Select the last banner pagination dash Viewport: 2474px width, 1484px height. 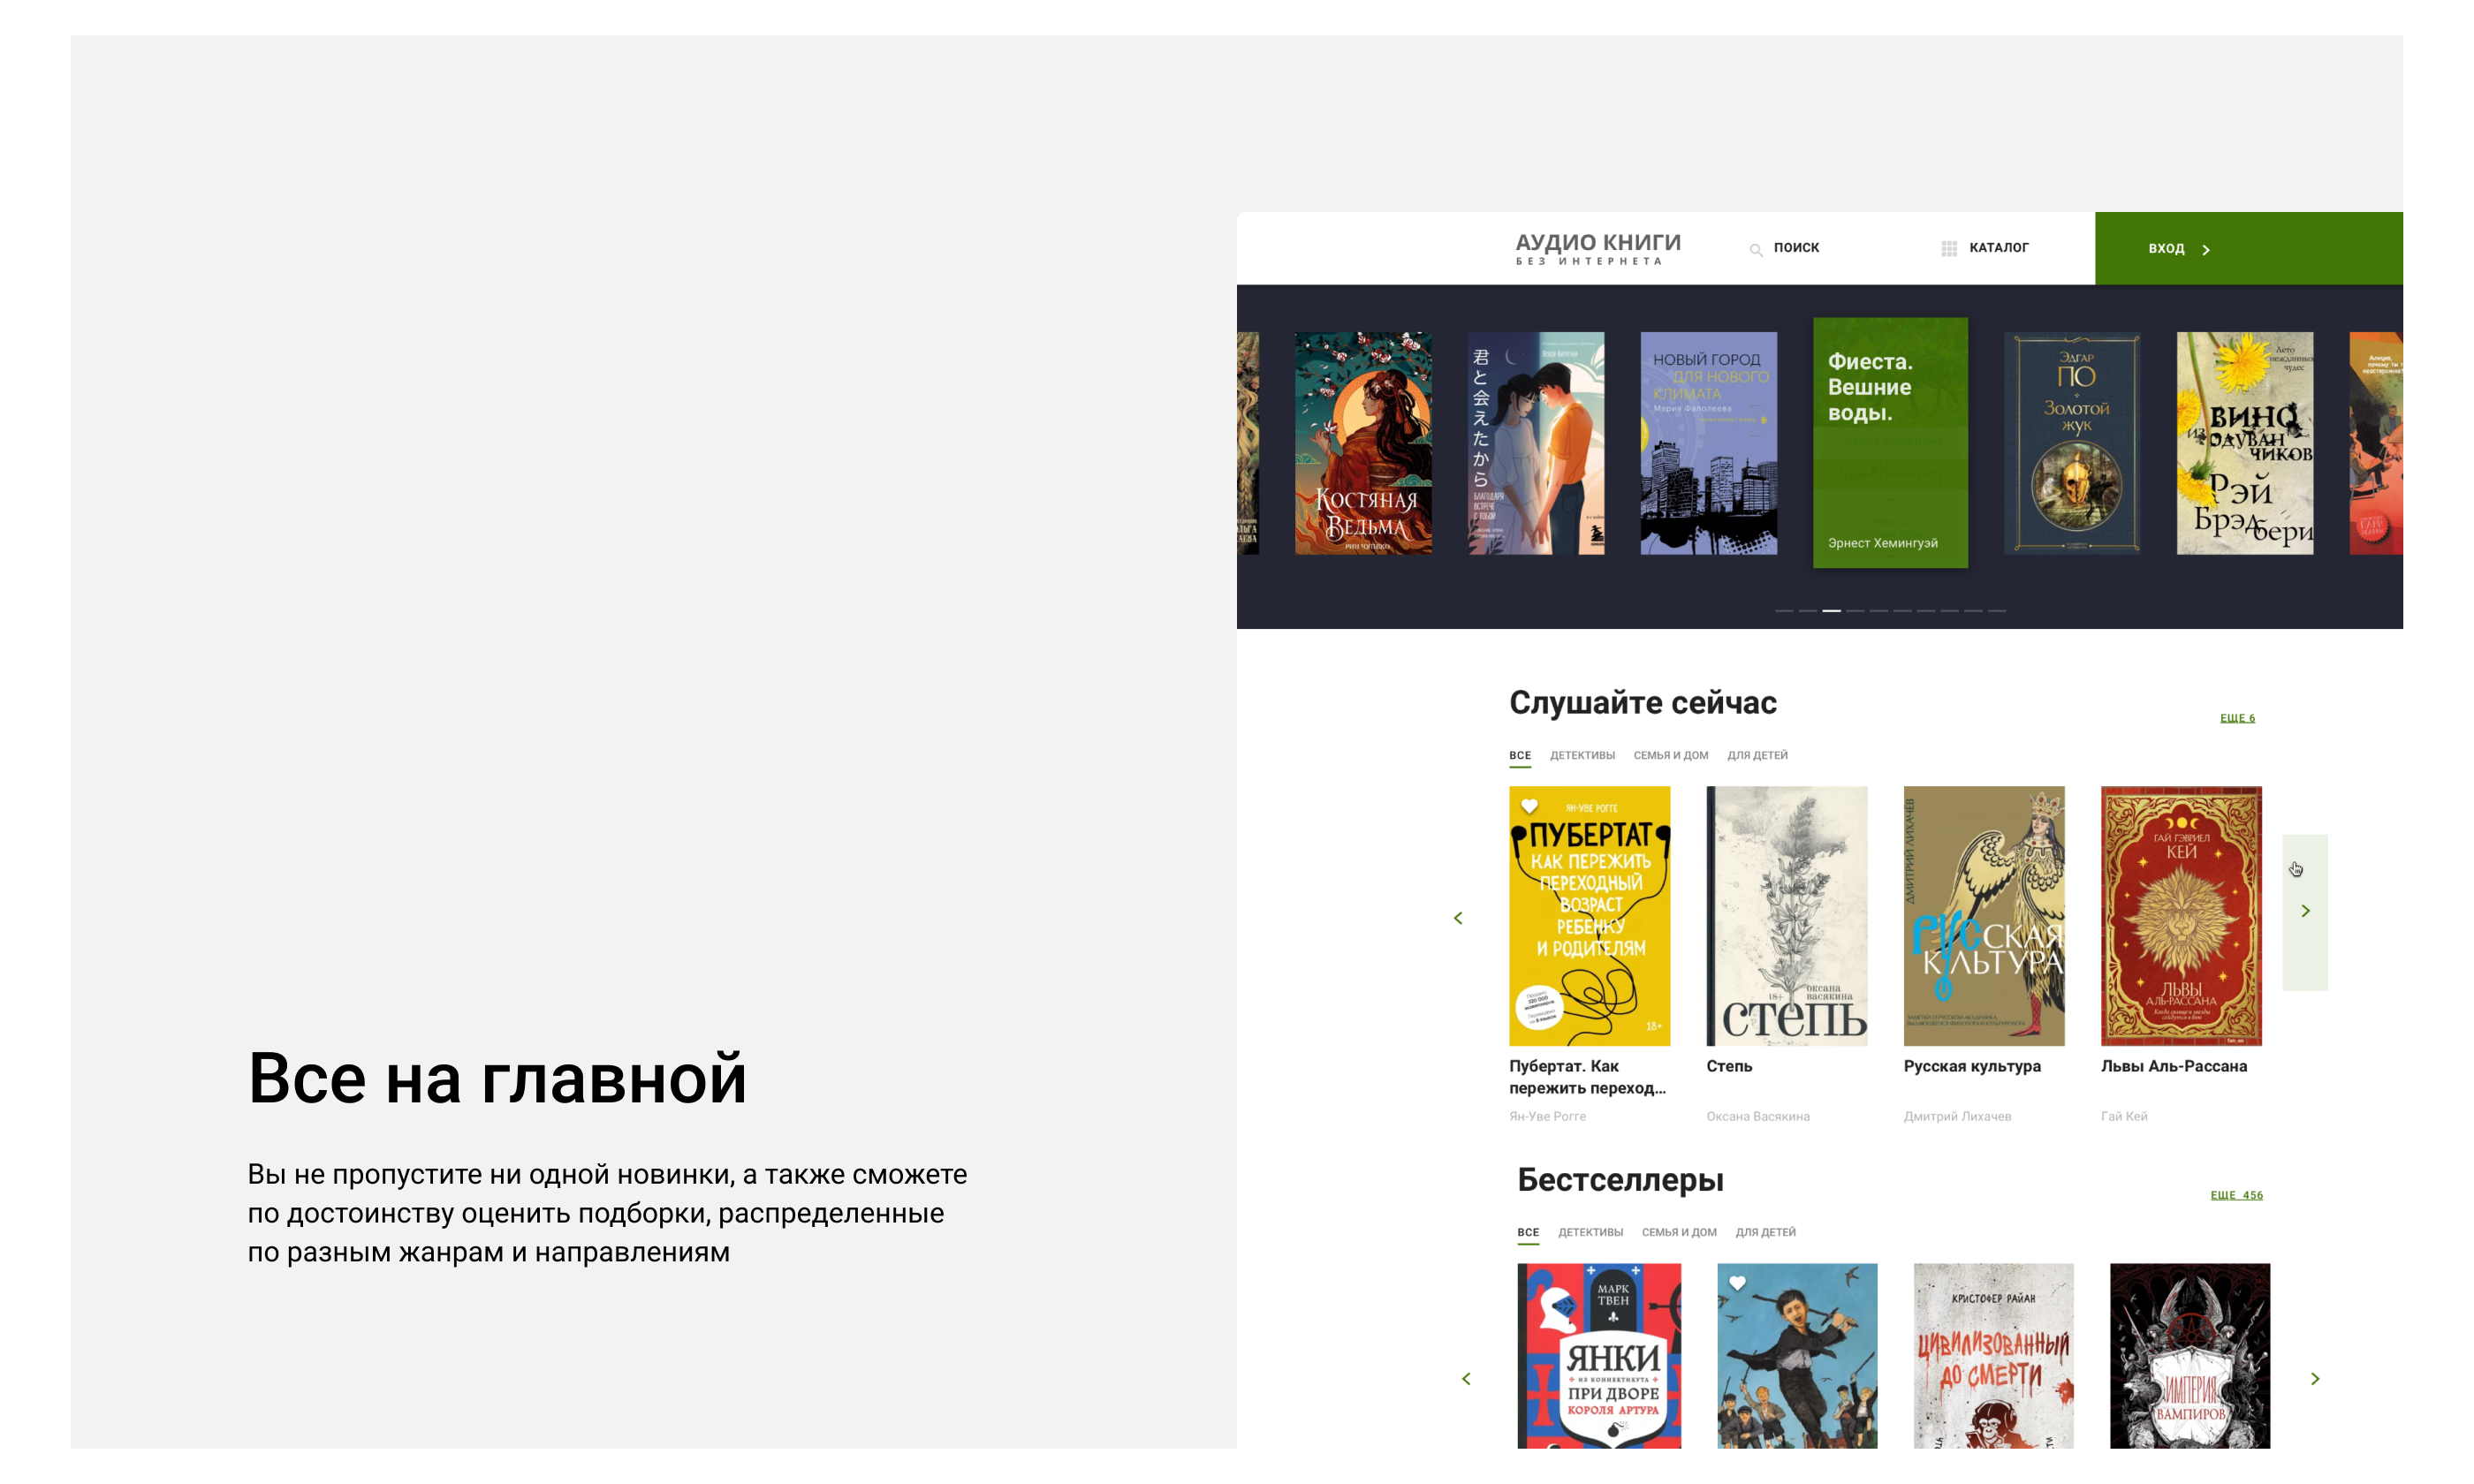click(1997, 610)
